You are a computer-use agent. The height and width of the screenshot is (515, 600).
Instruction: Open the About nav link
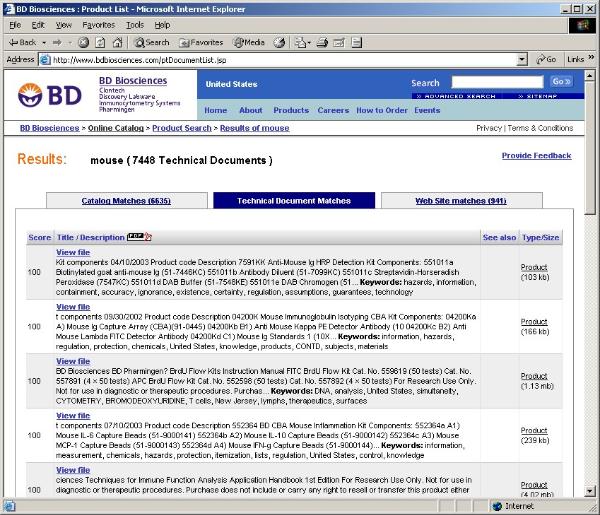(x=251, y=110)
